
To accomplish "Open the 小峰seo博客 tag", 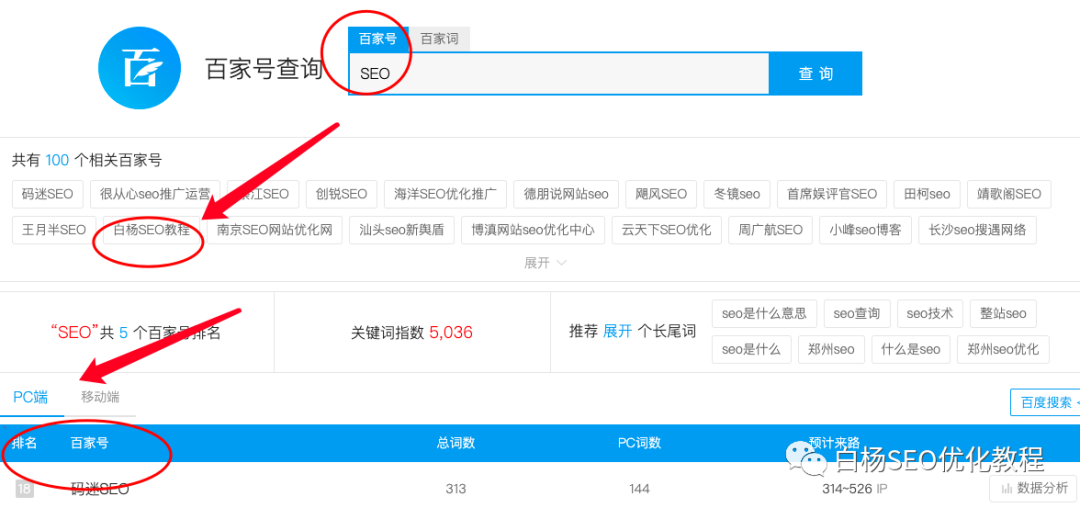I will (865, 230).
